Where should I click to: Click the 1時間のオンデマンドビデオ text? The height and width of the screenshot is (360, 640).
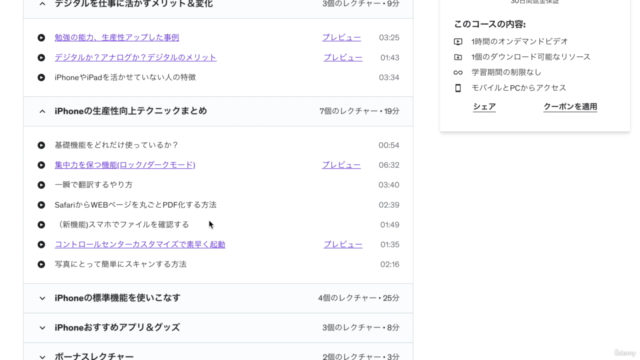tap(520, 42)
